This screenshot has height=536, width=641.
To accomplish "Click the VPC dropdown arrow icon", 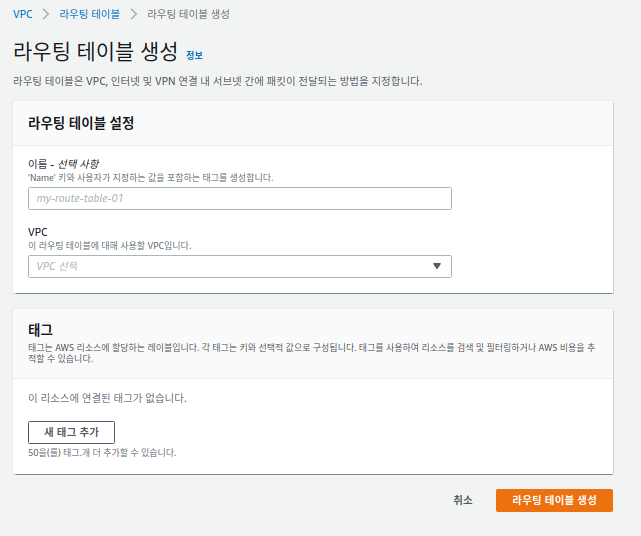I will 437,267.
